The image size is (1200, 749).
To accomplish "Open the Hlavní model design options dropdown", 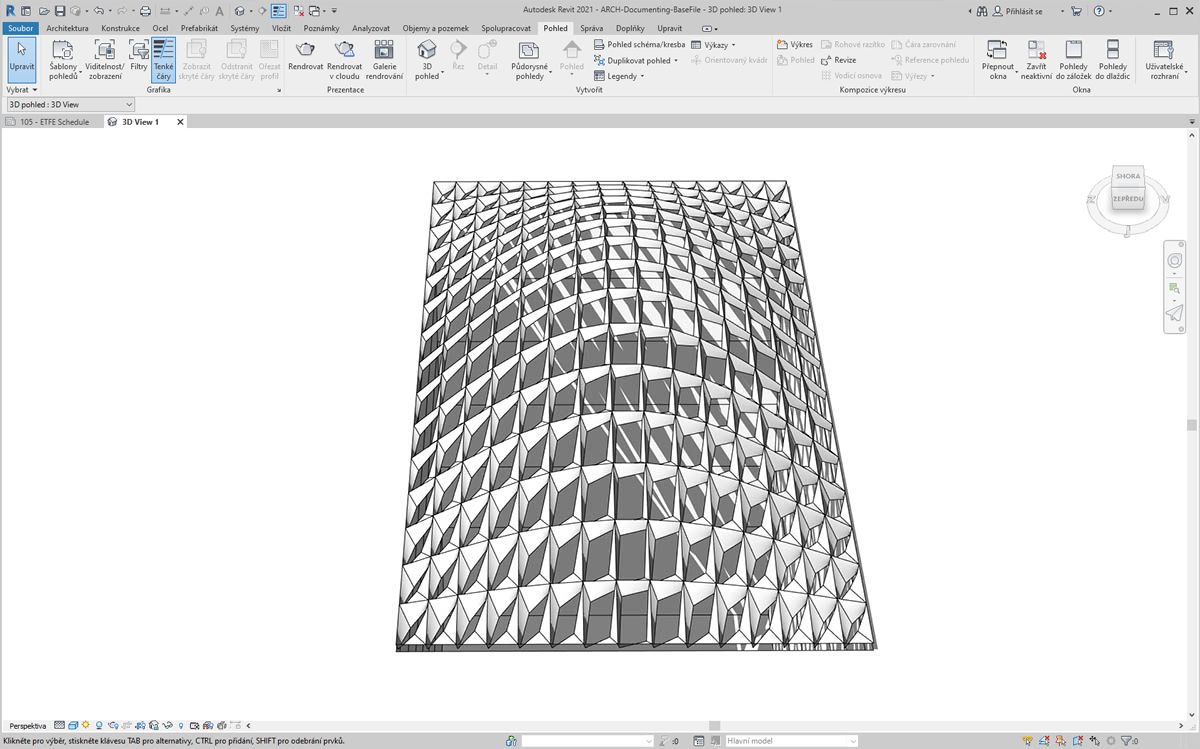I will coord(790,741).
